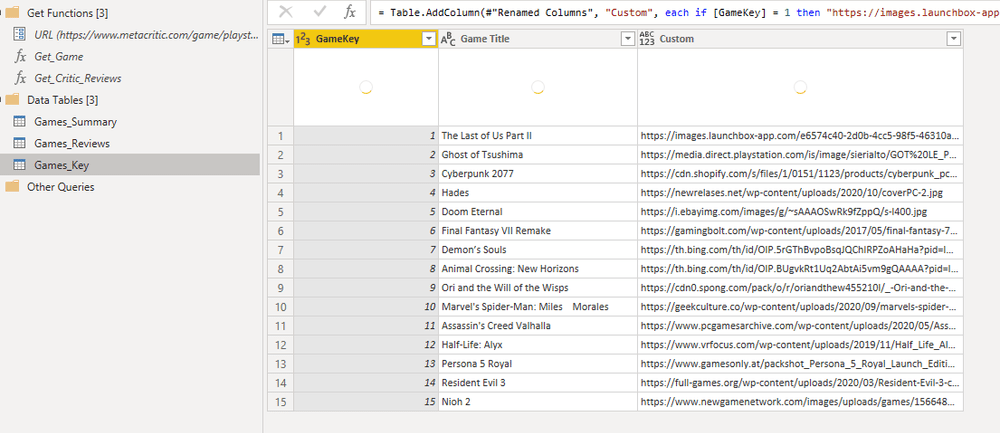
Task: Open the Custom column filter dropdown
Action: coord(953,39)
